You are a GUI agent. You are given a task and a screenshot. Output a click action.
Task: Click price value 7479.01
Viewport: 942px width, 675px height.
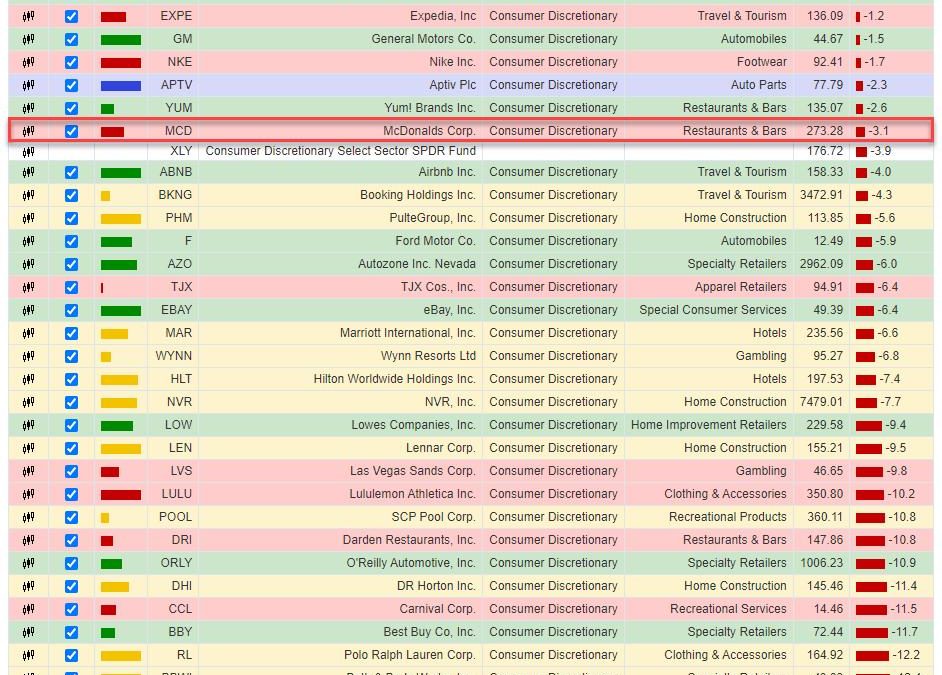click(821, 402)
